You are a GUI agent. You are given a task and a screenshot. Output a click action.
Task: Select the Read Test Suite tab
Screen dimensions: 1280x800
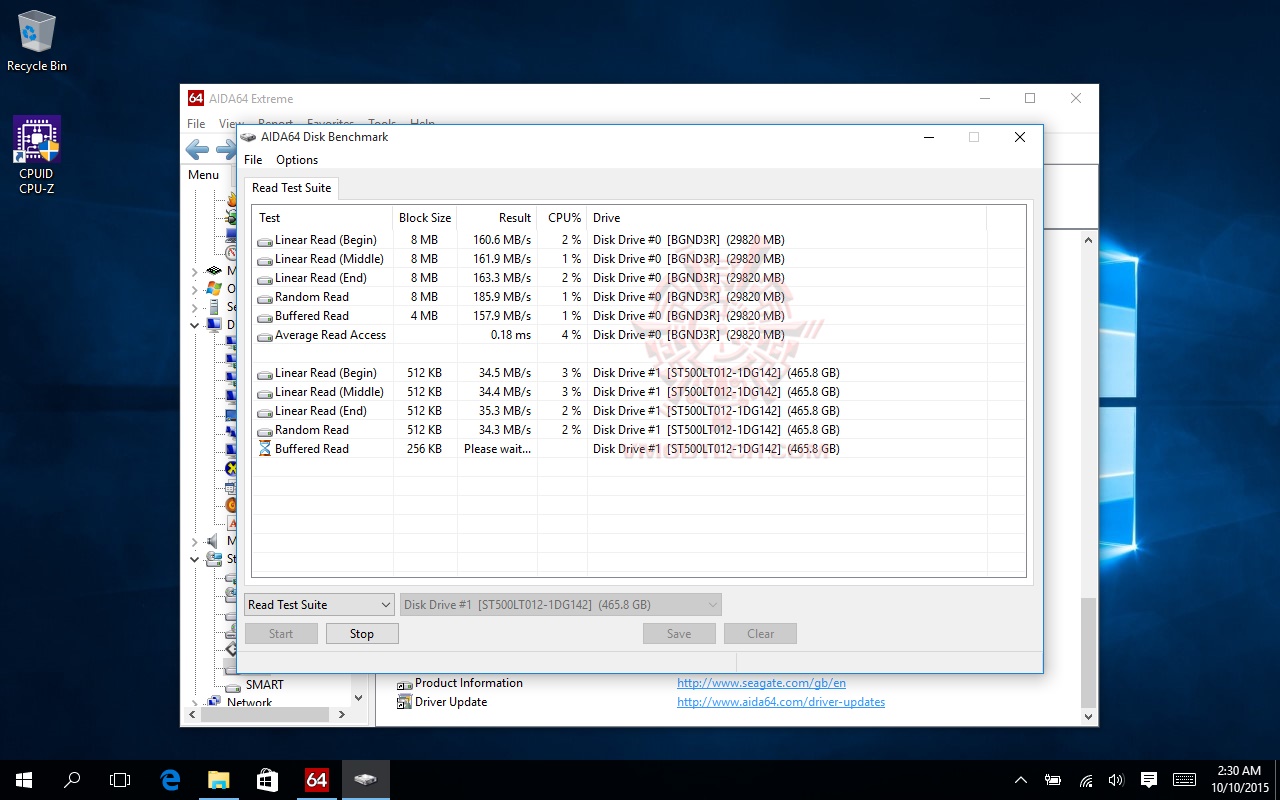click(x=291, y=188)
